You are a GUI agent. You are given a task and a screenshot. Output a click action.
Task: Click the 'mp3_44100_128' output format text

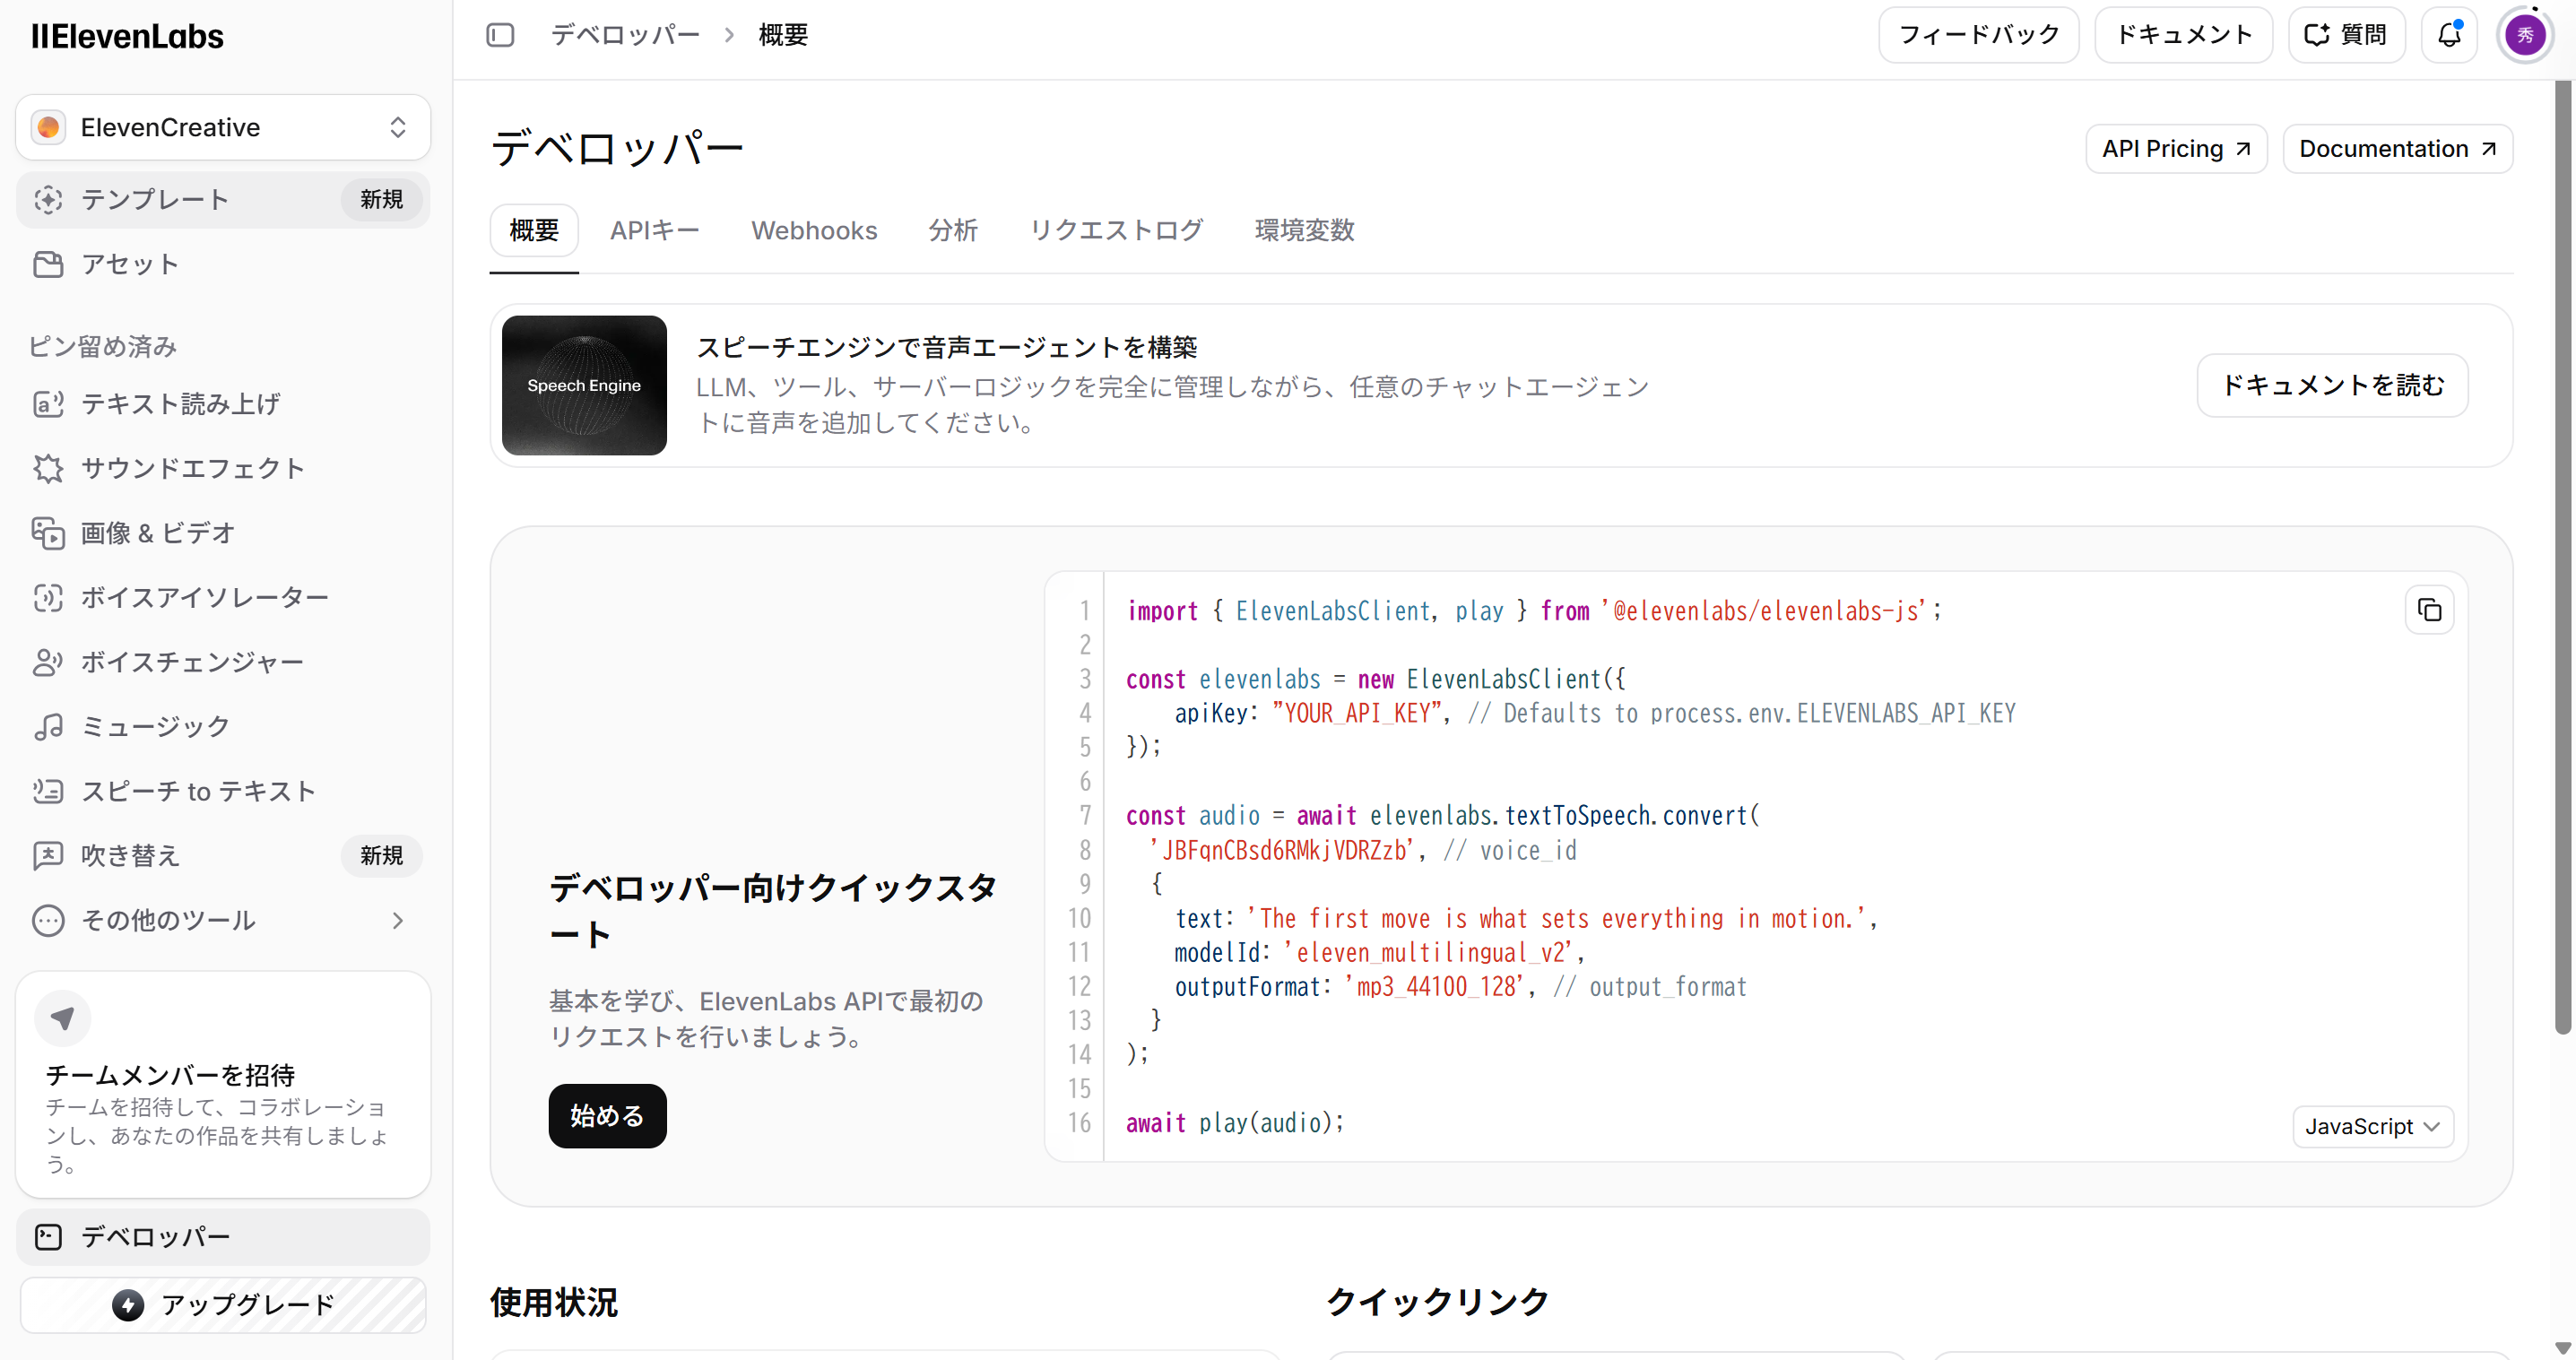pyautogui.click(x=1436, y=987)
